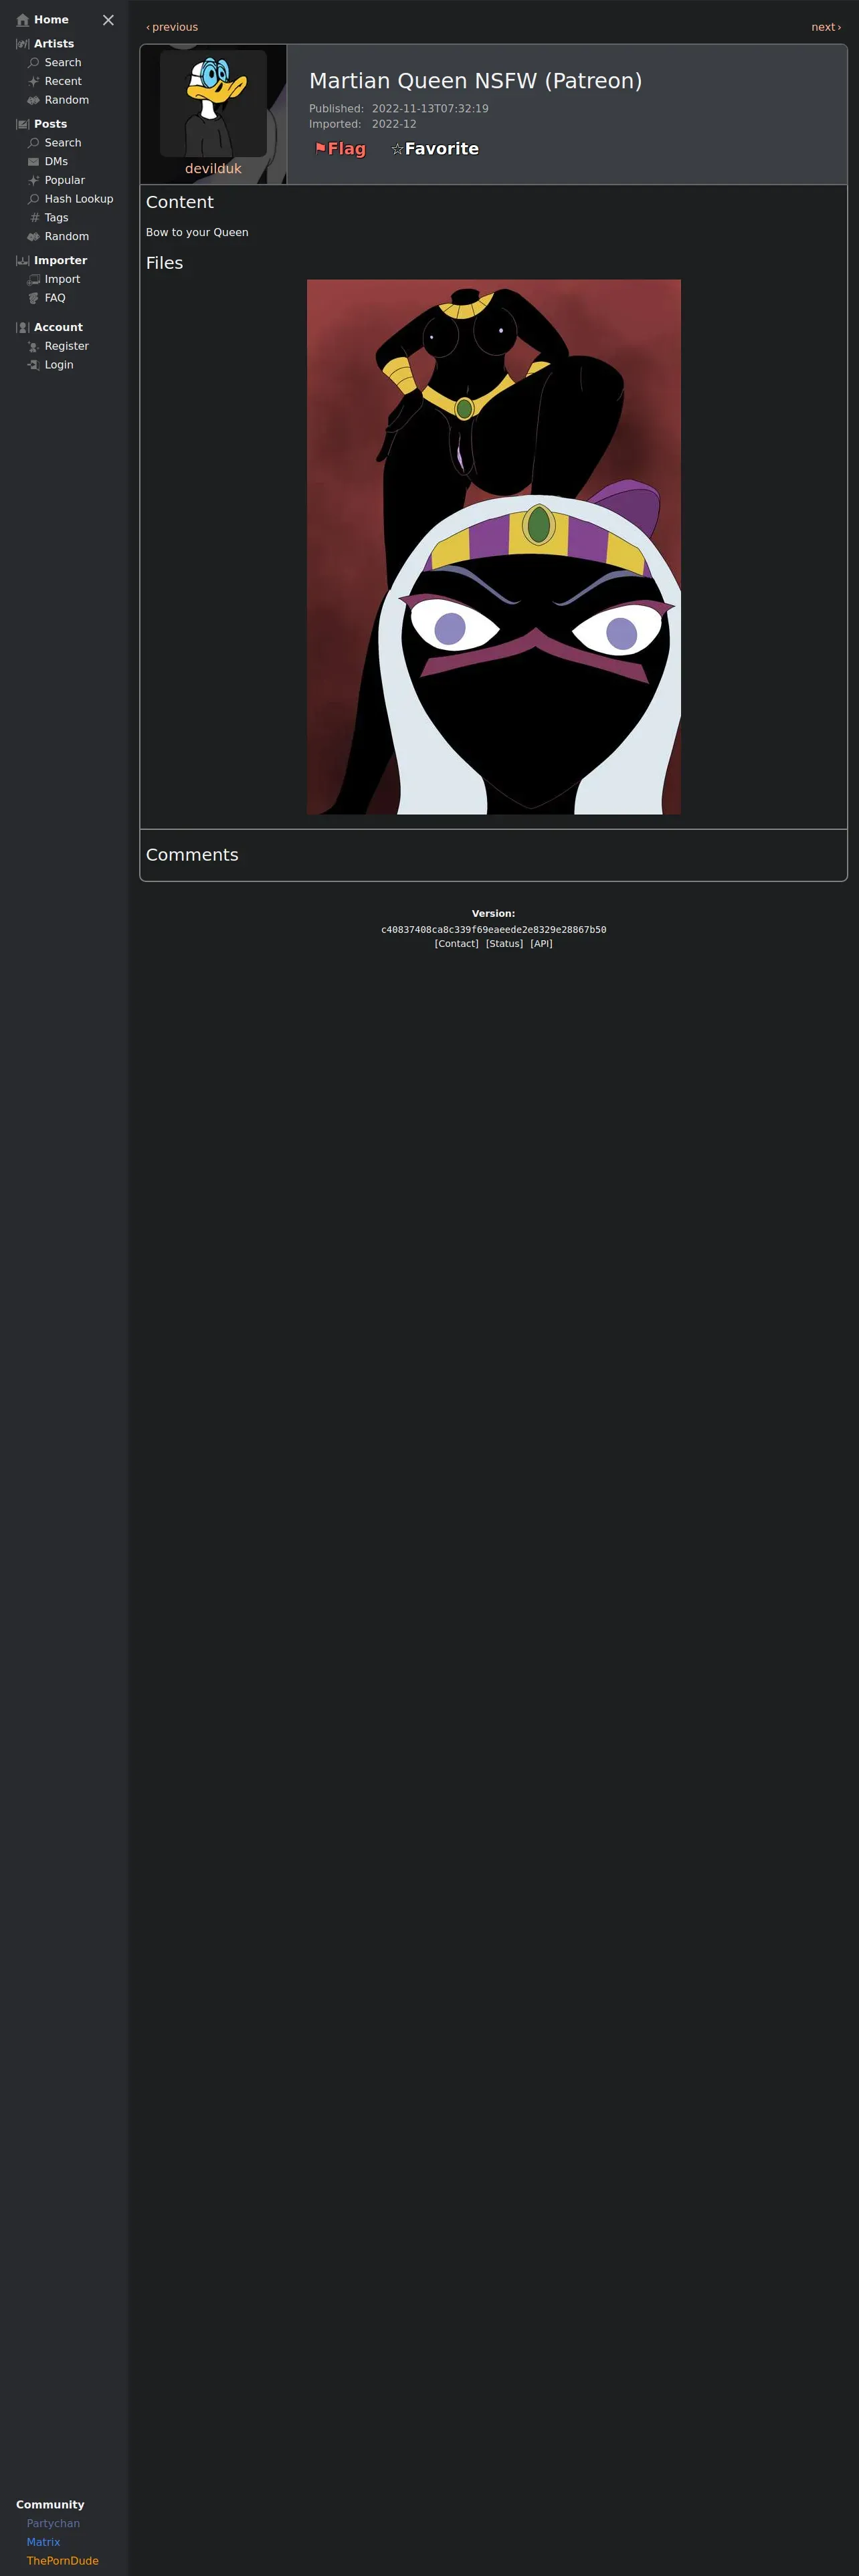Open the API footer link
Screen dimensions: 859x2576
pyautogui.click(x=541, y=944)
